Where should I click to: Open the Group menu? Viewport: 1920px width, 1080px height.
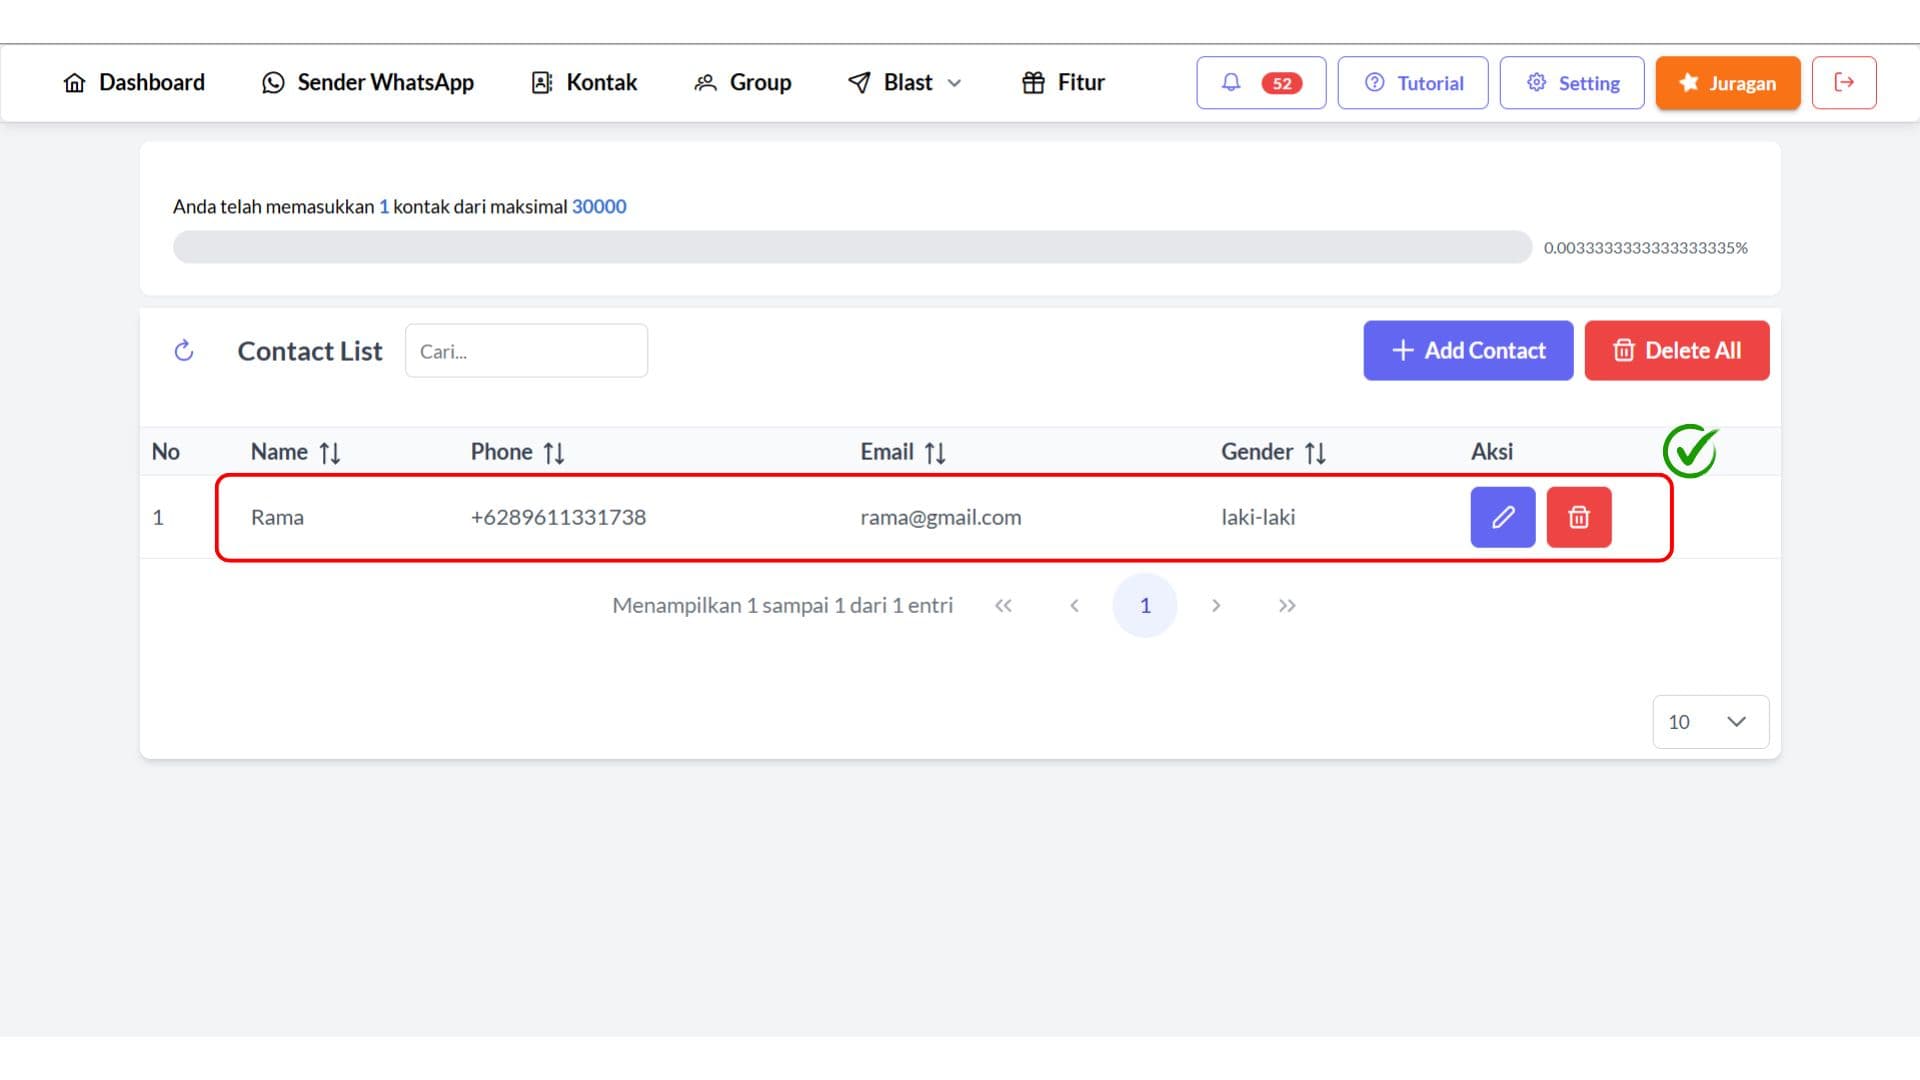[742, 83]
